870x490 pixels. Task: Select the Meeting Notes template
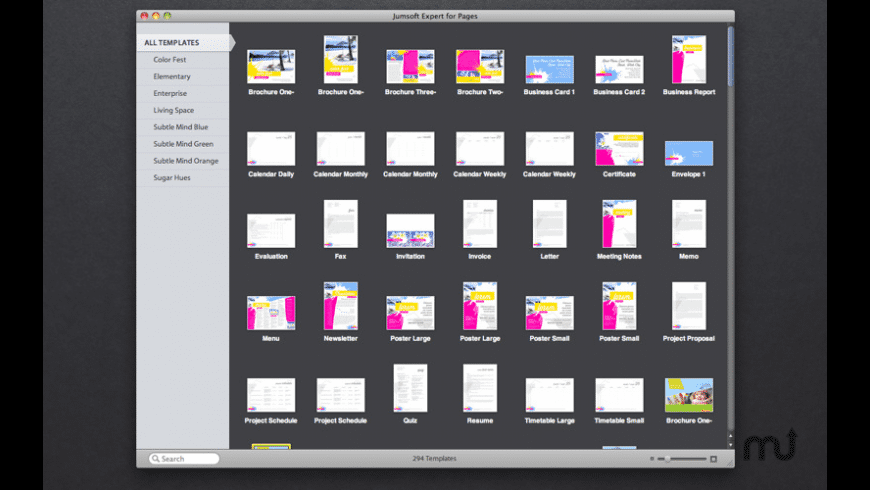[x=619, y=224]
